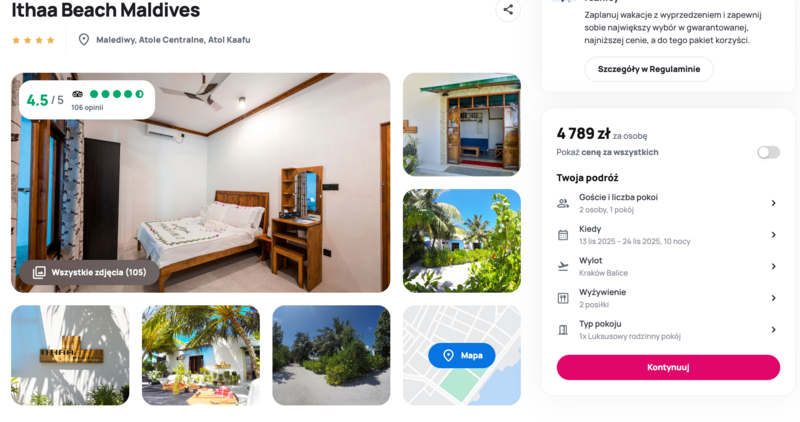Open Typ pokoju selection chevron
The image size is (800, 422).
pyautogui.click(x=773, y=330)
